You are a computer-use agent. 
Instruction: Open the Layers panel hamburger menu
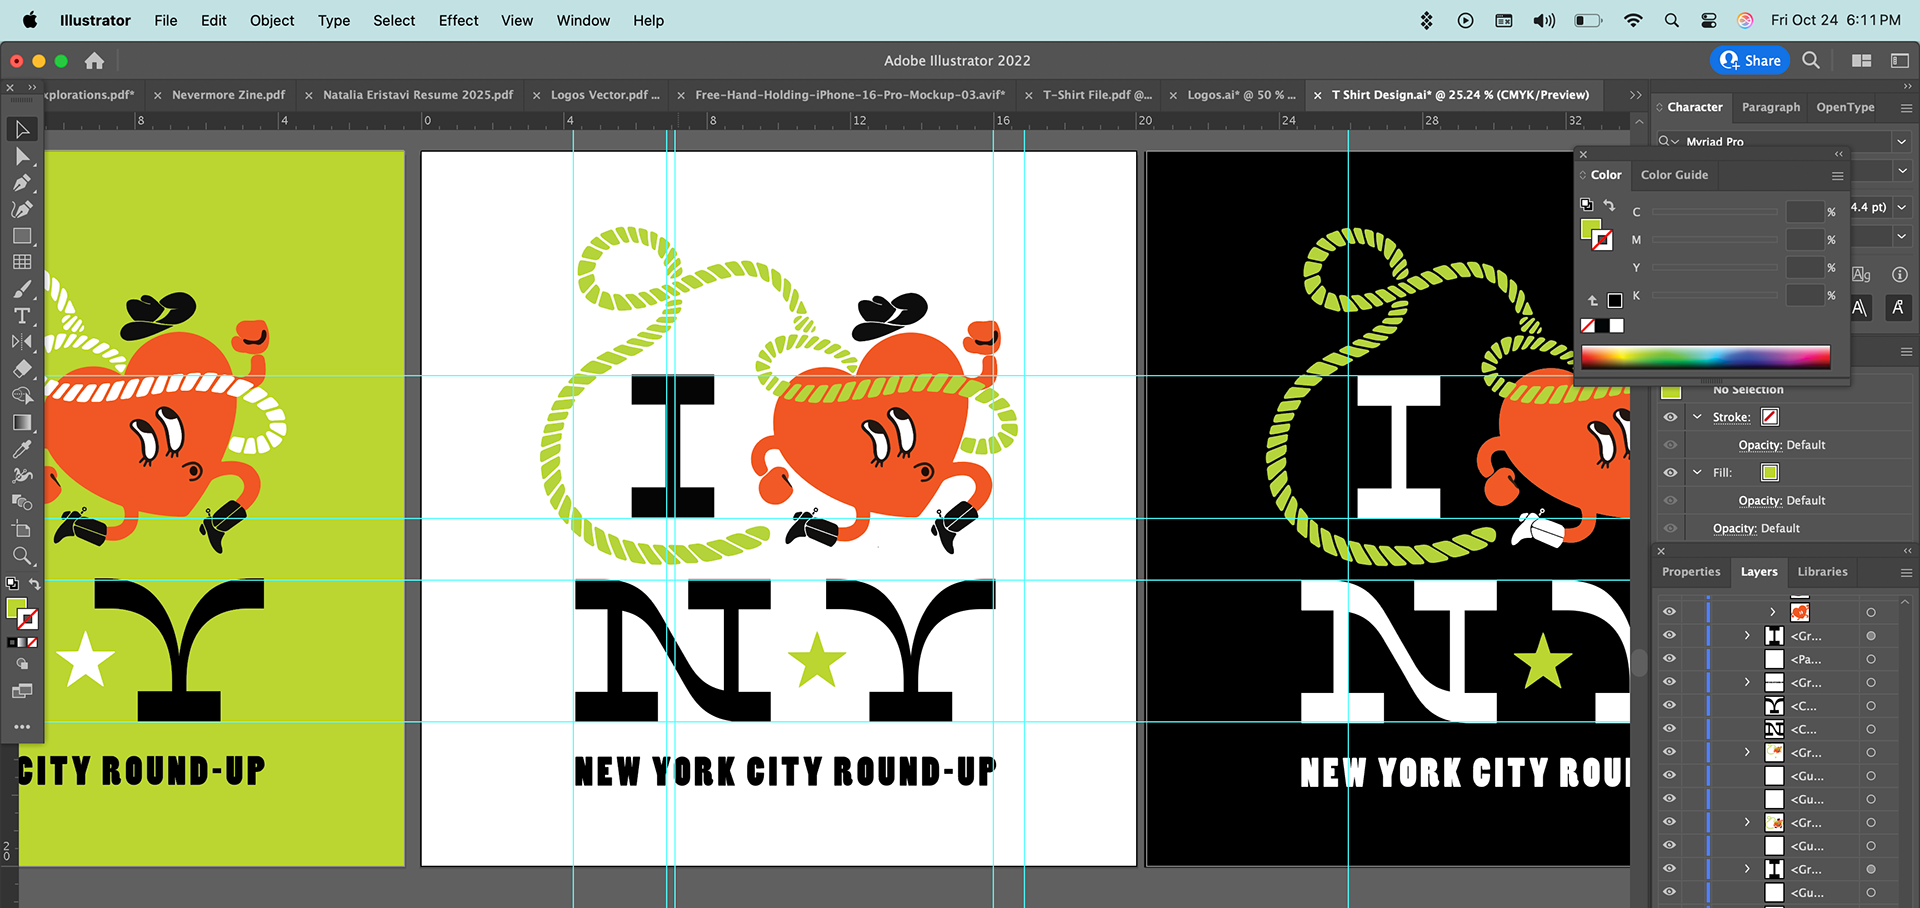pyautogui.click(x=1906, y=573)
